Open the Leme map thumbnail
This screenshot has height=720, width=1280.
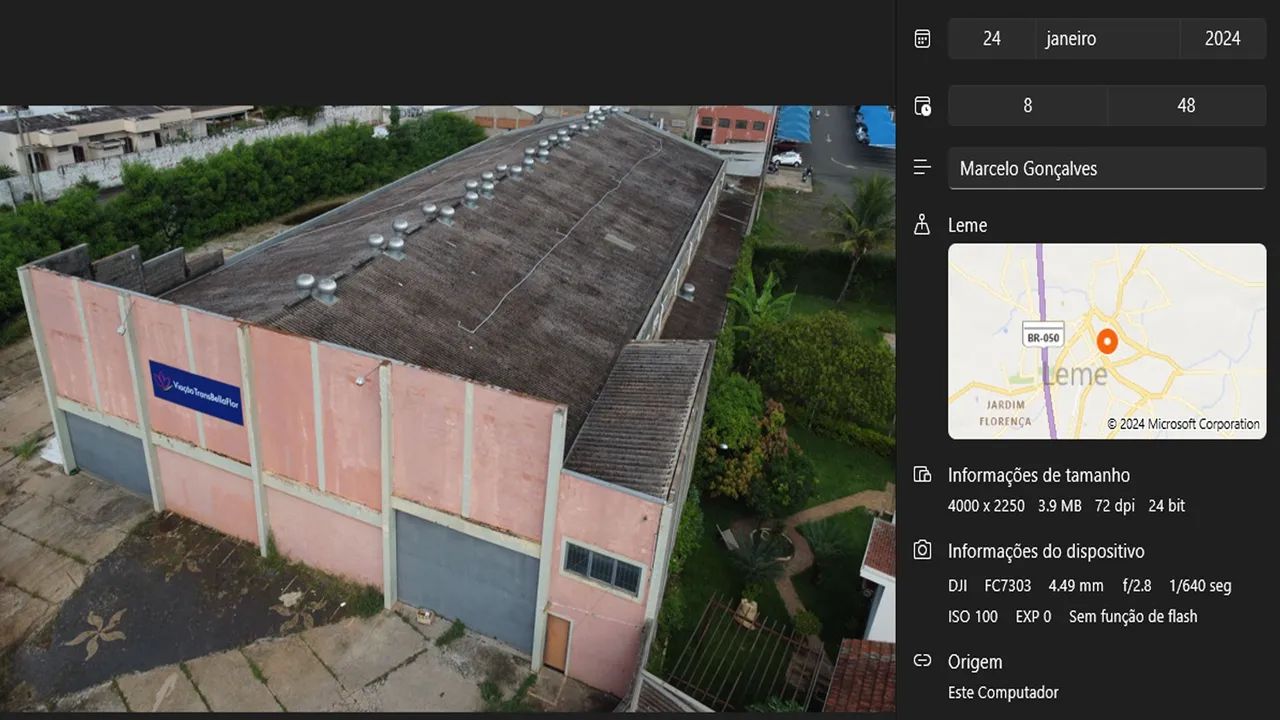1107,341
